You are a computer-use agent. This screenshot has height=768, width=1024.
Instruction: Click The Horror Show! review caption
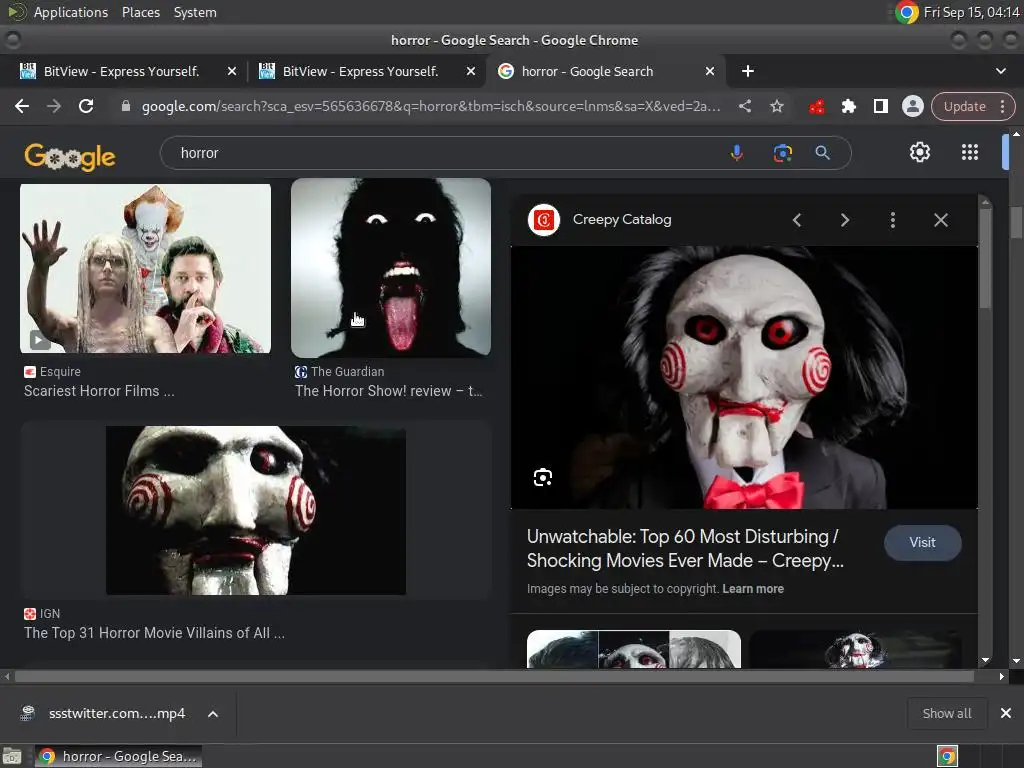pos(389,391)
